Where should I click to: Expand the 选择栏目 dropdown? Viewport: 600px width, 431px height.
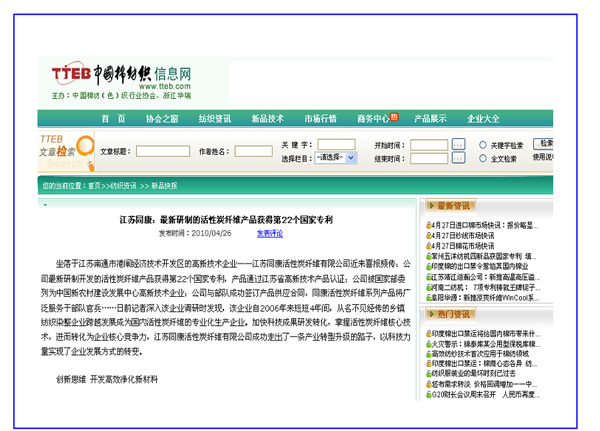point(334,158)
